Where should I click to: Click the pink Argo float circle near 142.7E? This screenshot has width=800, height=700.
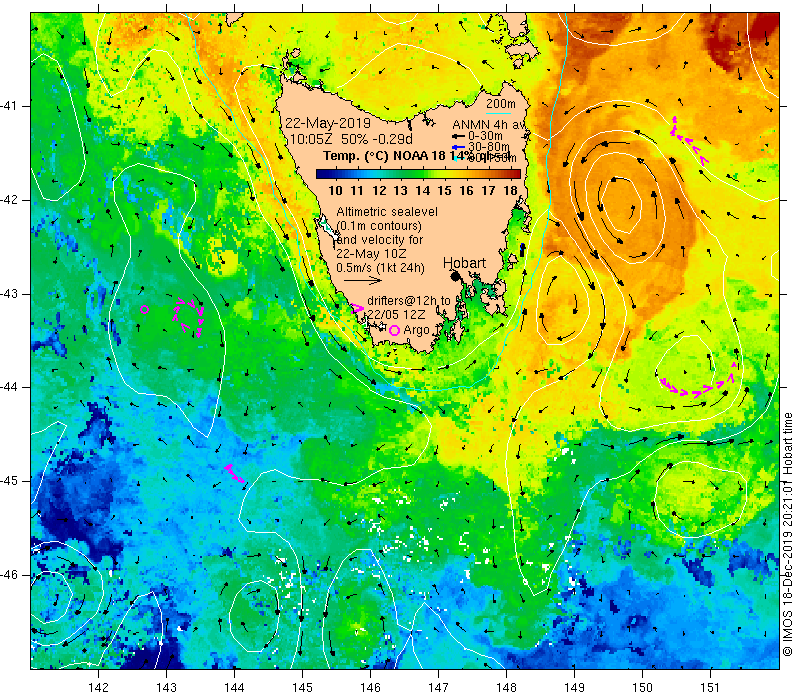click(x=144, y=309)
